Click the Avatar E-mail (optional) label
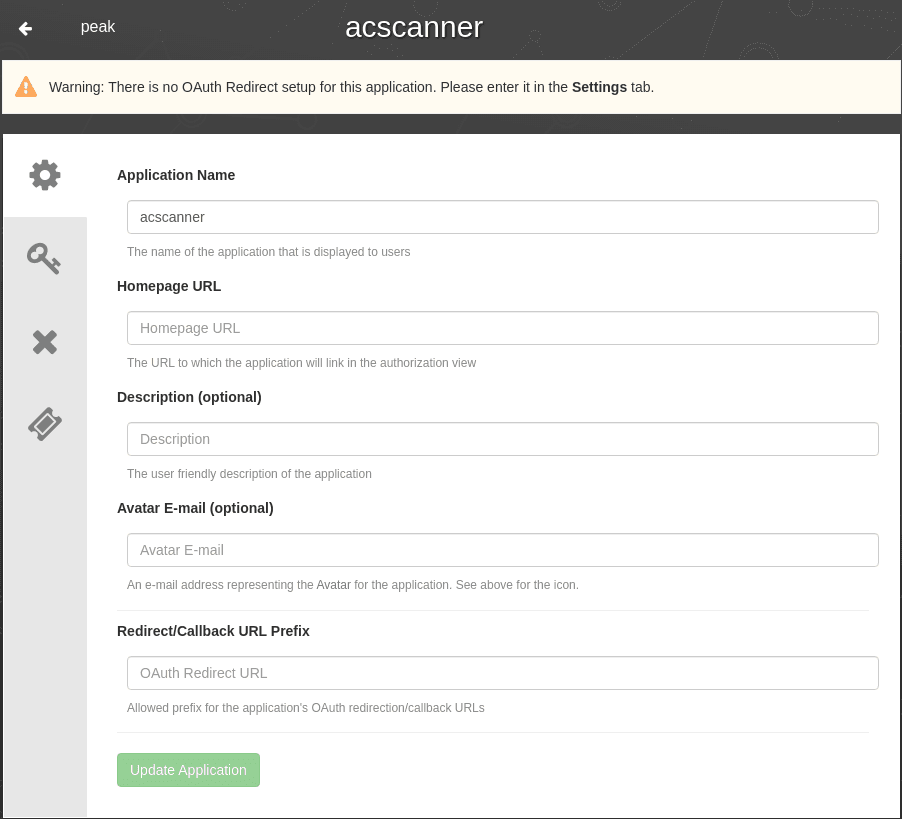 195,508
